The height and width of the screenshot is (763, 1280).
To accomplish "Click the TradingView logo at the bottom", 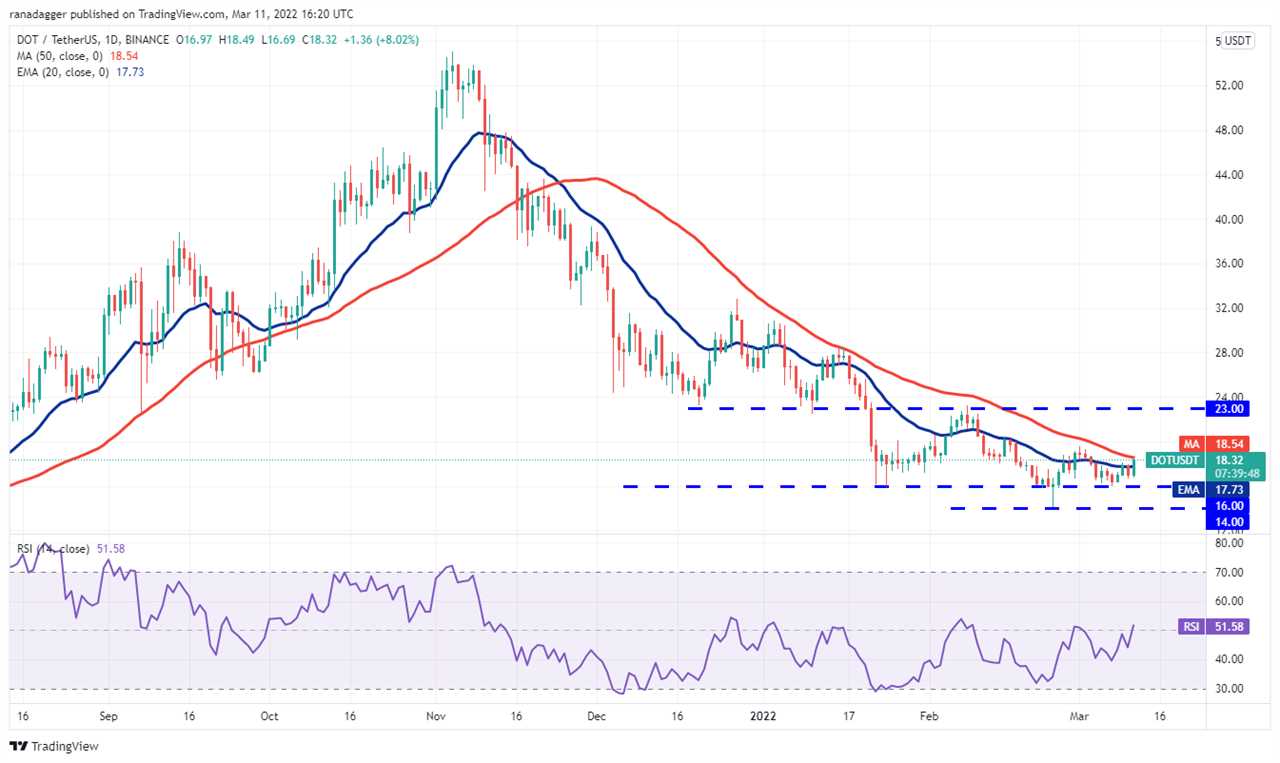I will pyautogui.click(x=54, y=746).
